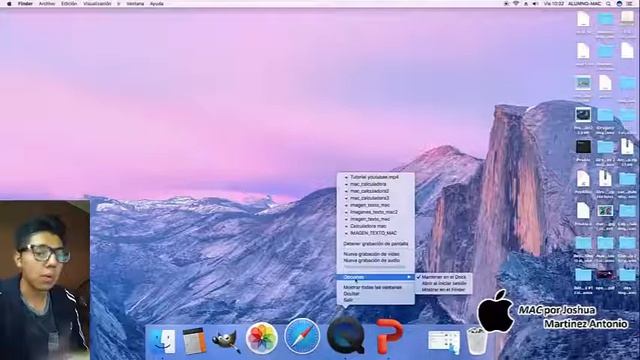Viewport: 640px width, 360px height.
Task: Launch Safari from the Dock
Action: pos(302,336)
